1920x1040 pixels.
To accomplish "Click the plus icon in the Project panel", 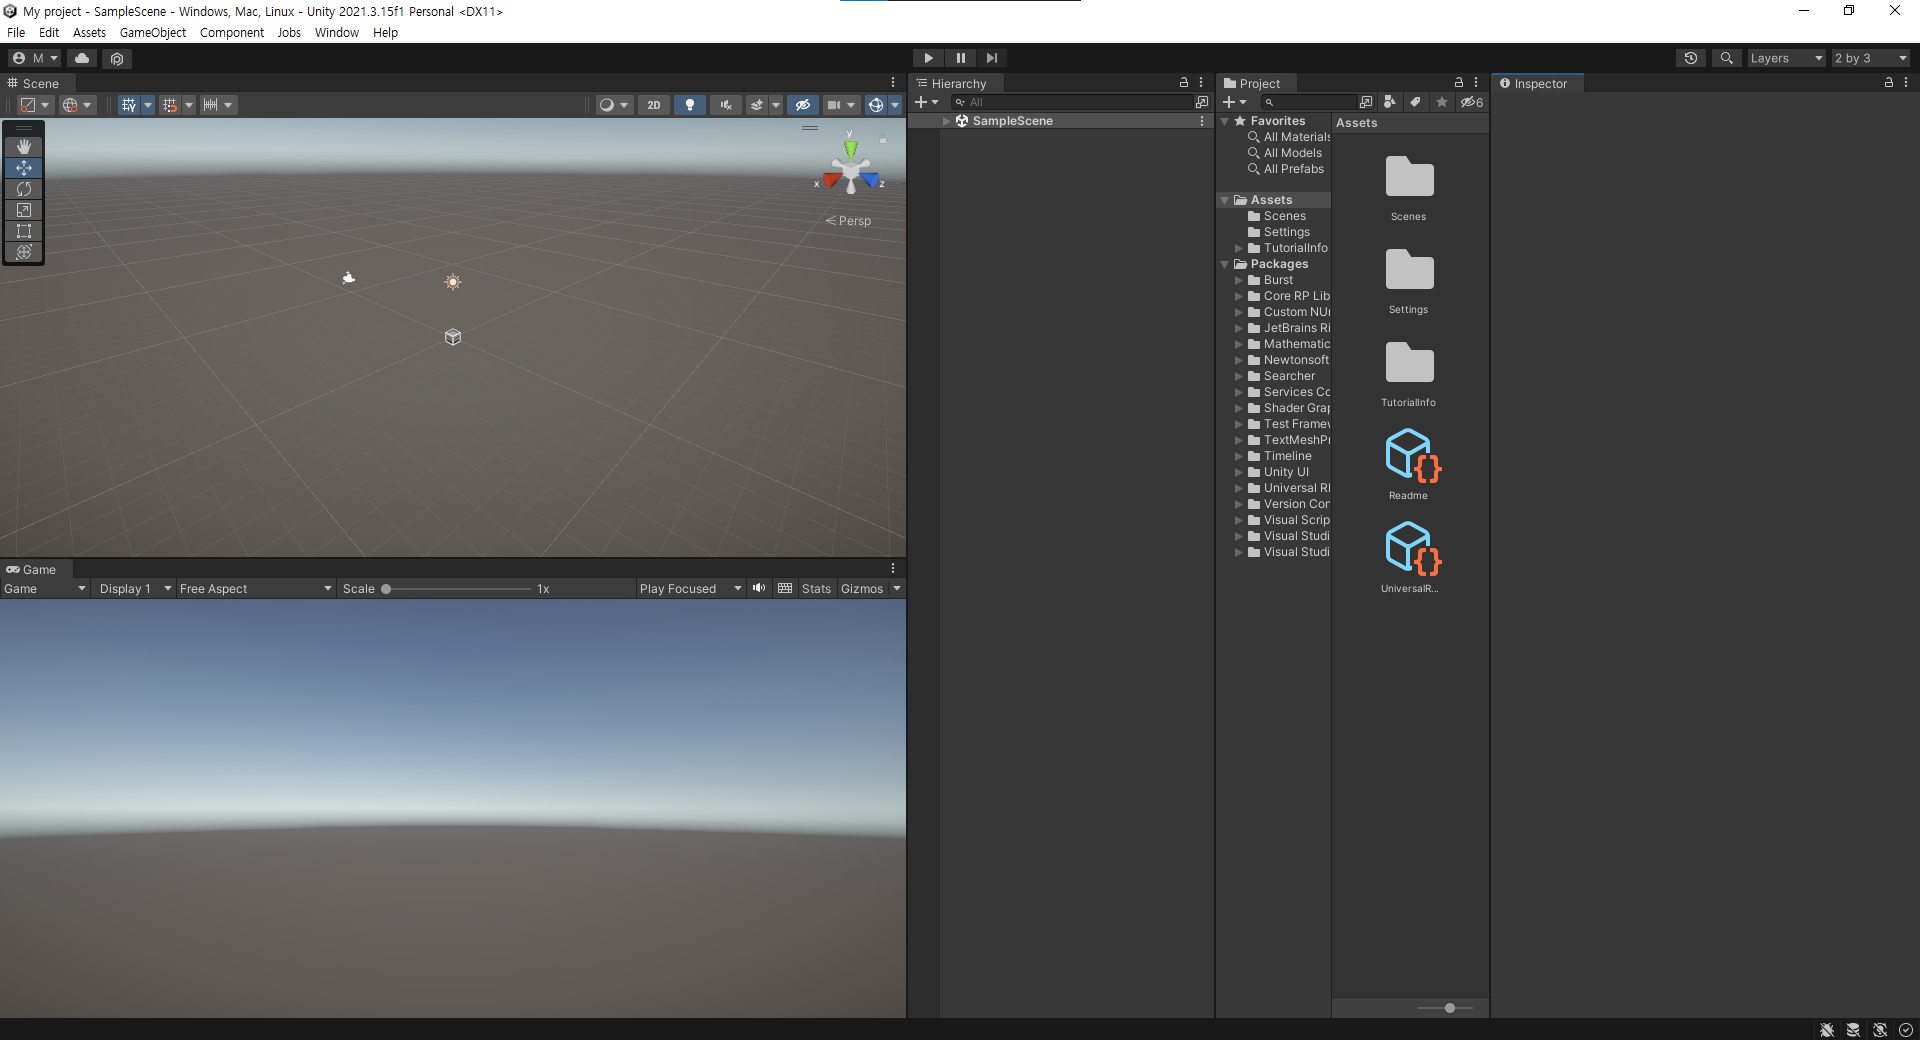I will 1229,102.
